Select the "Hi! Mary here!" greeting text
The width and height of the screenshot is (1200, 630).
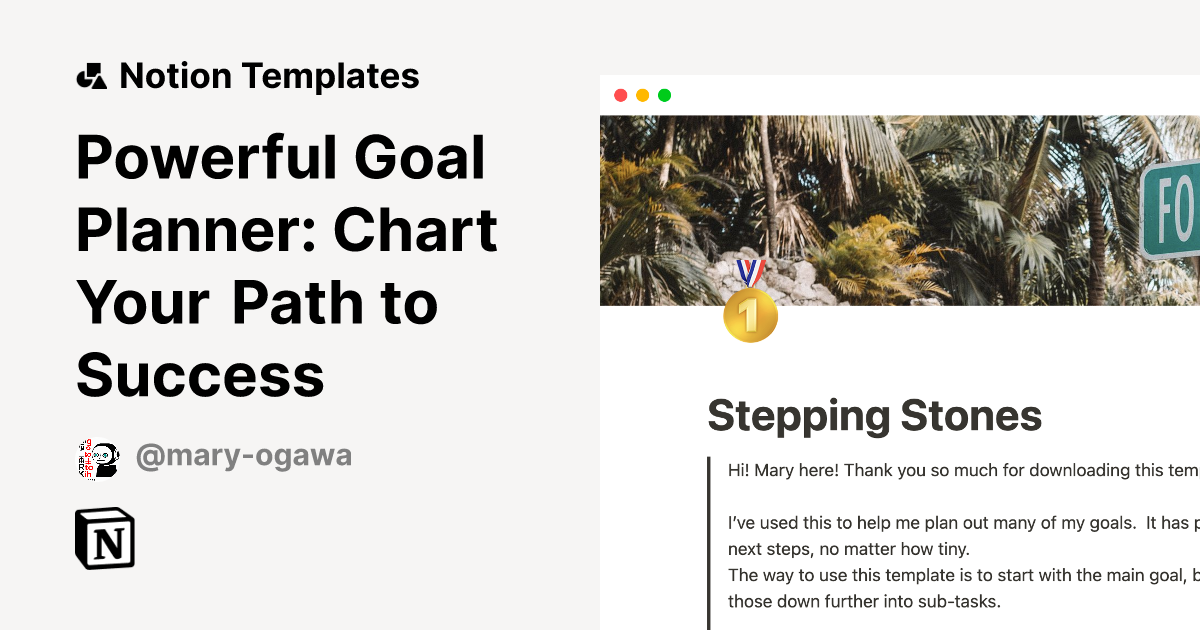pos(800,469)
